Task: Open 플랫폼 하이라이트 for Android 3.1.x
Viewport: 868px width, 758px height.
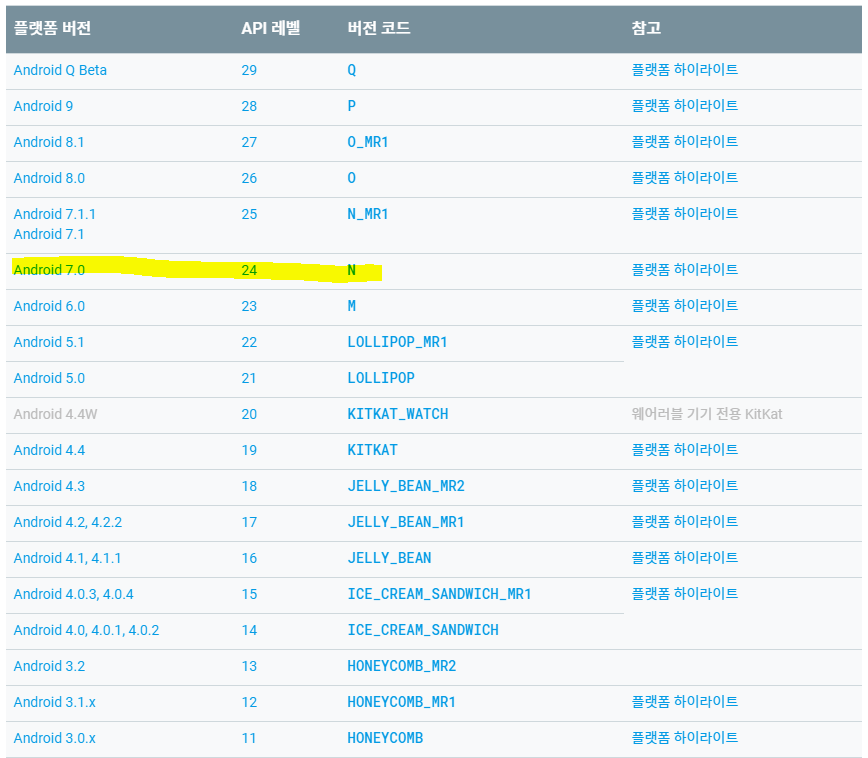Action: point(685,702)
